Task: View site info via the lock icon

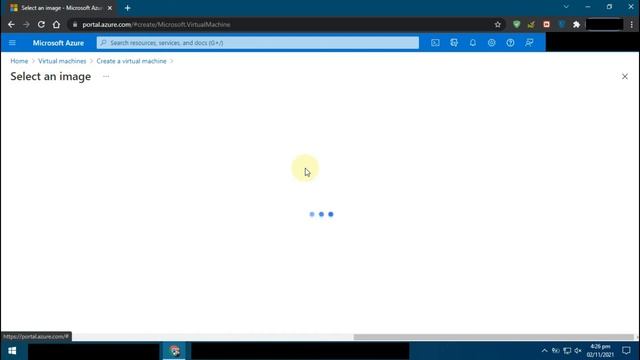Action: click(x=75, y=24)
